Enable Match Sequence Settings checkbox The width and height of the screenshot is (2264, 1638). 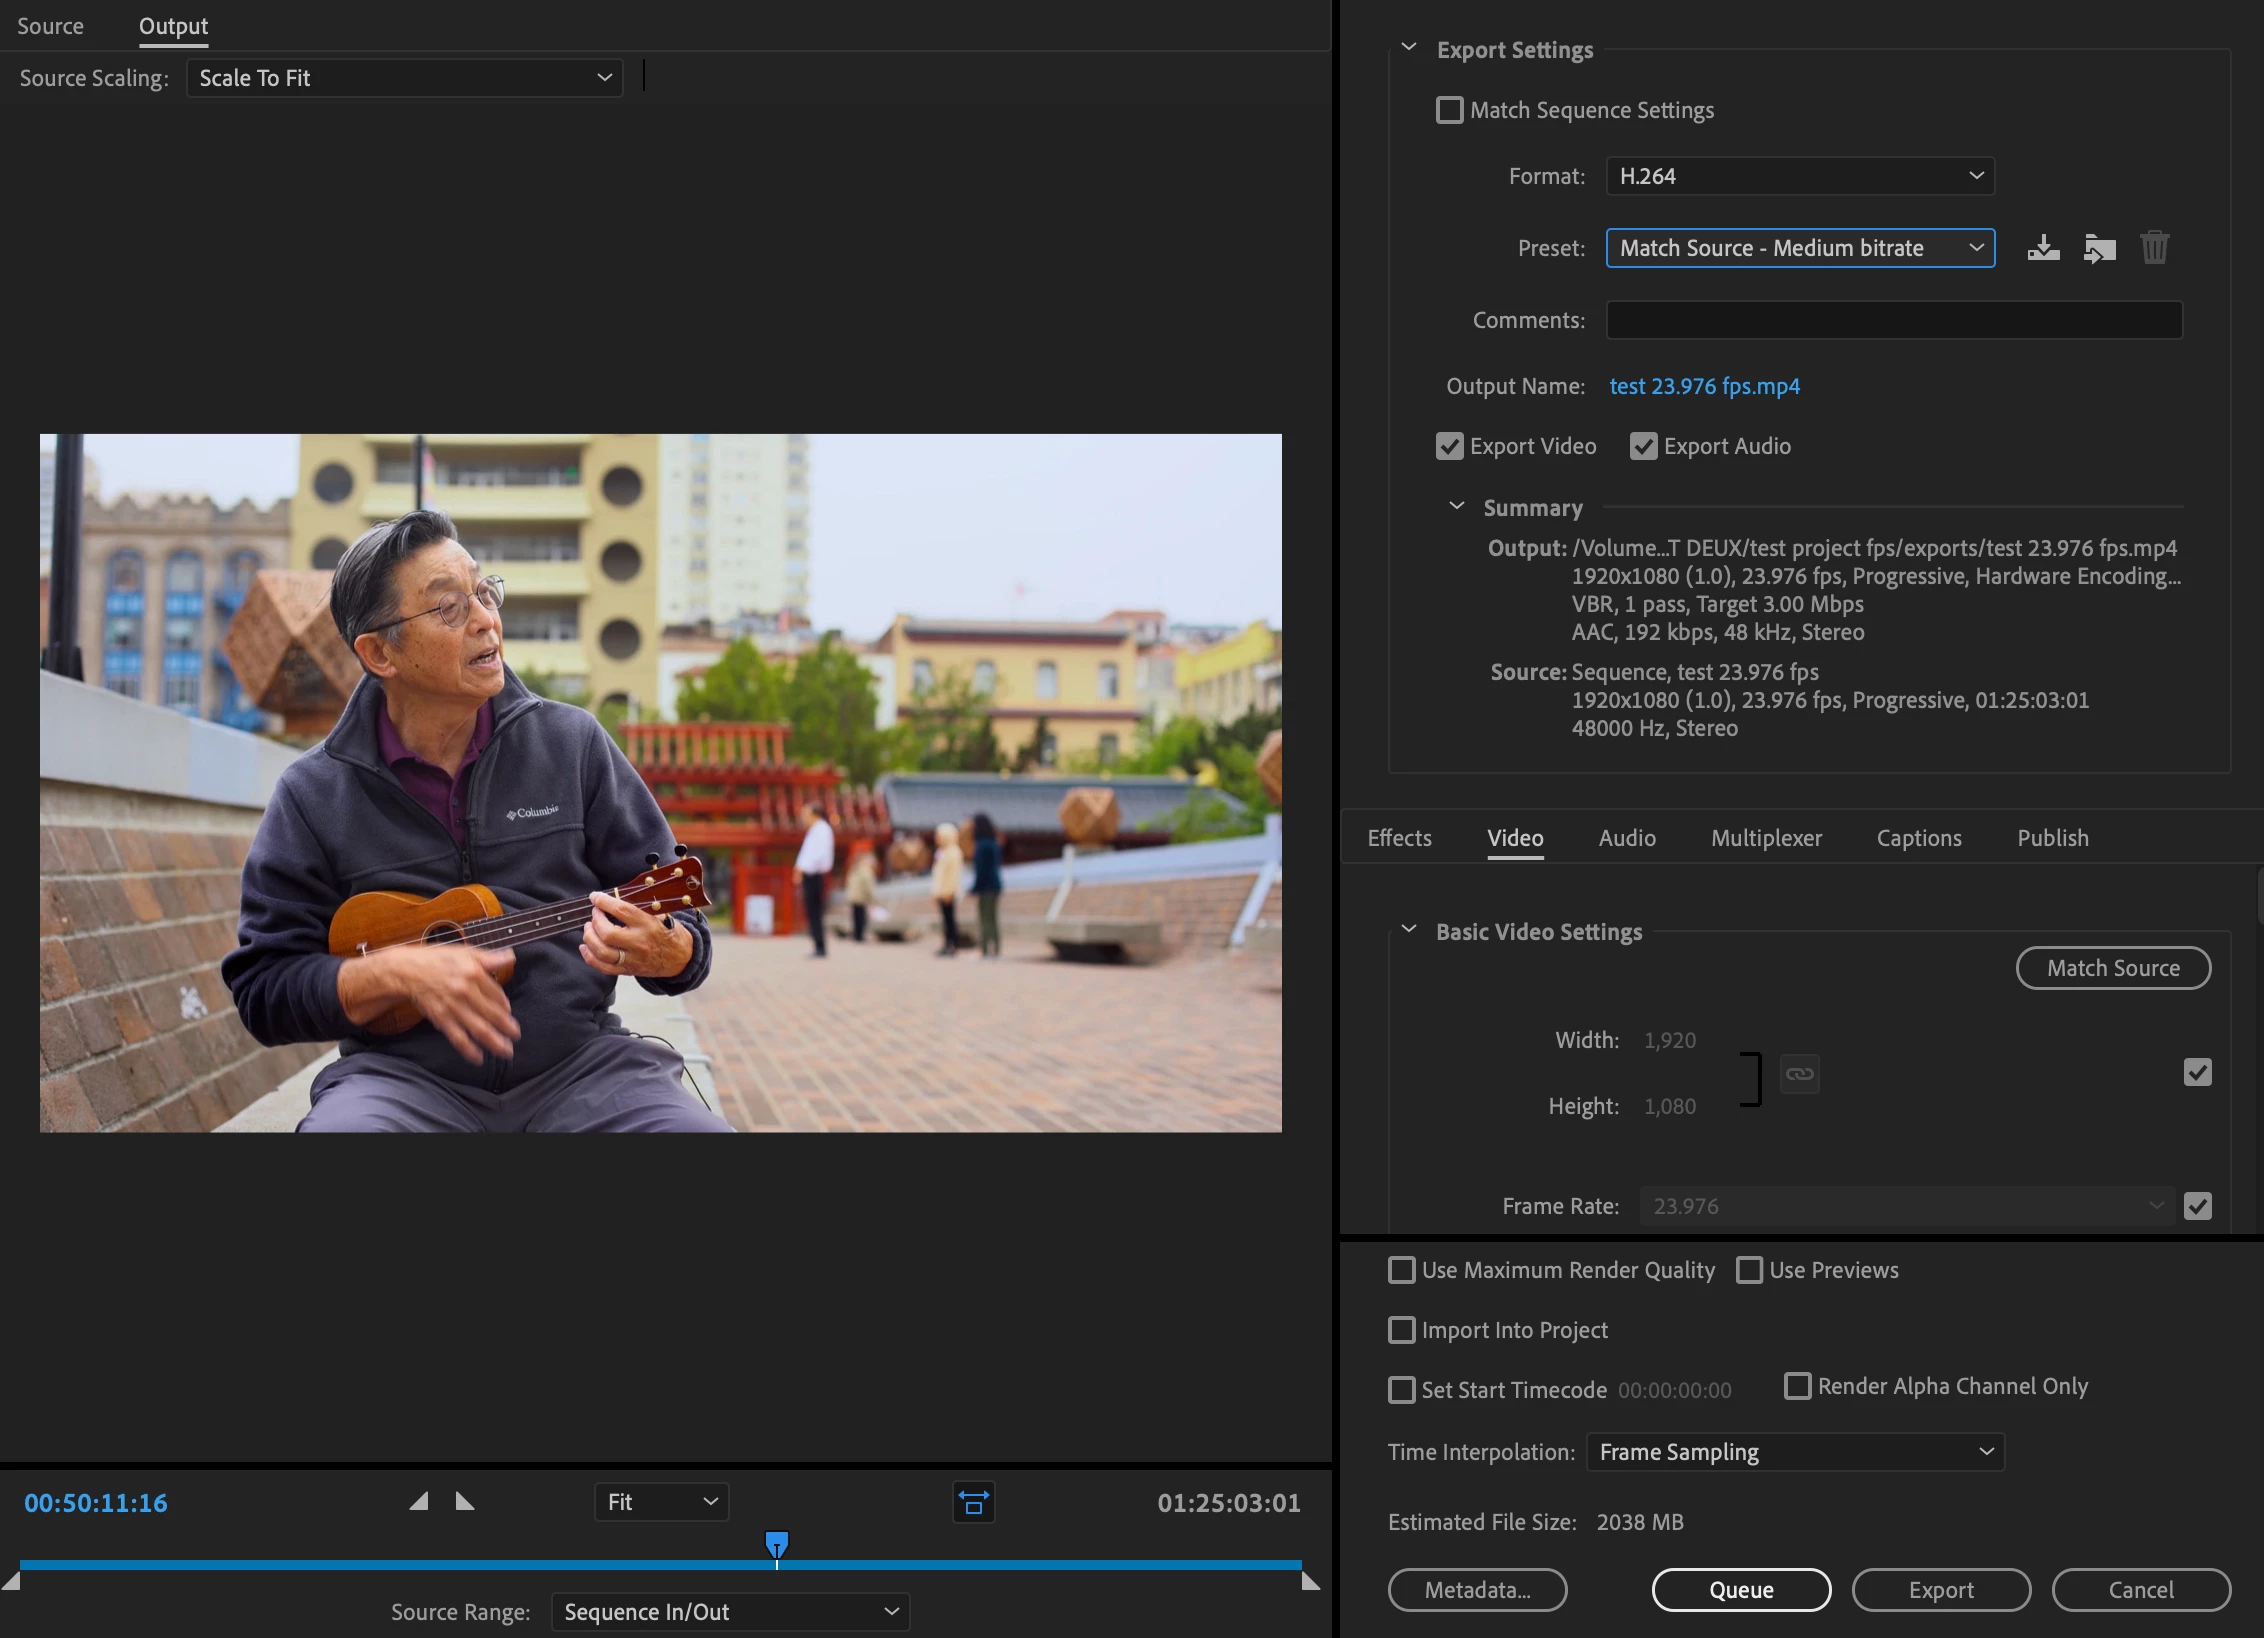click(1449, 110)
